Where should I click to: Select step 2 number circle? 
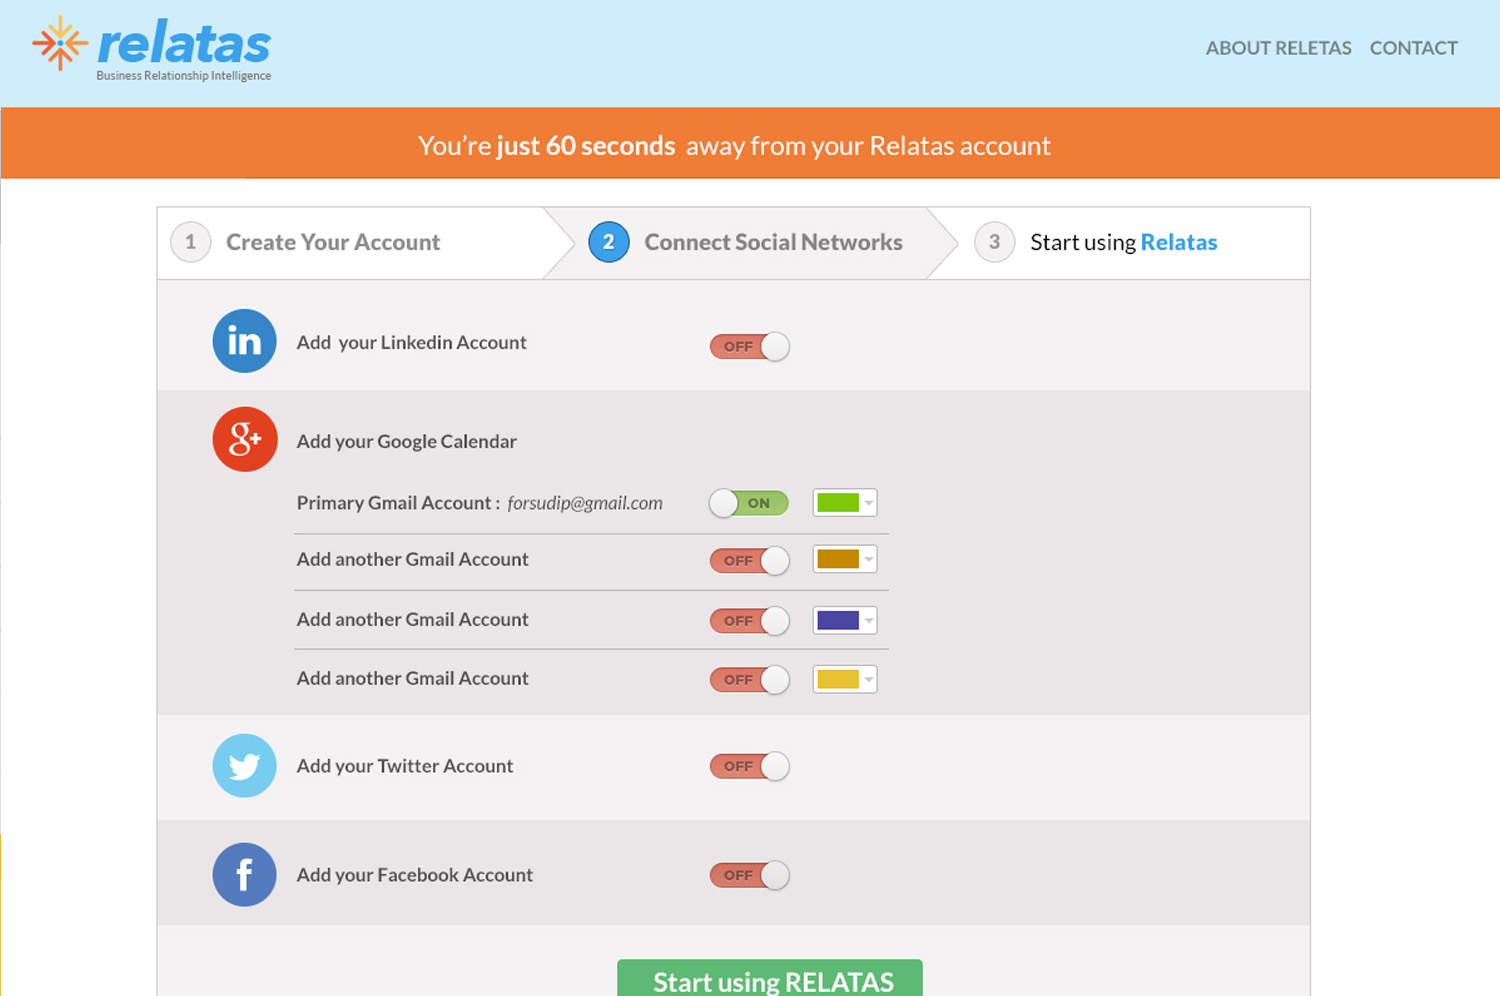(x=608, y=242)
